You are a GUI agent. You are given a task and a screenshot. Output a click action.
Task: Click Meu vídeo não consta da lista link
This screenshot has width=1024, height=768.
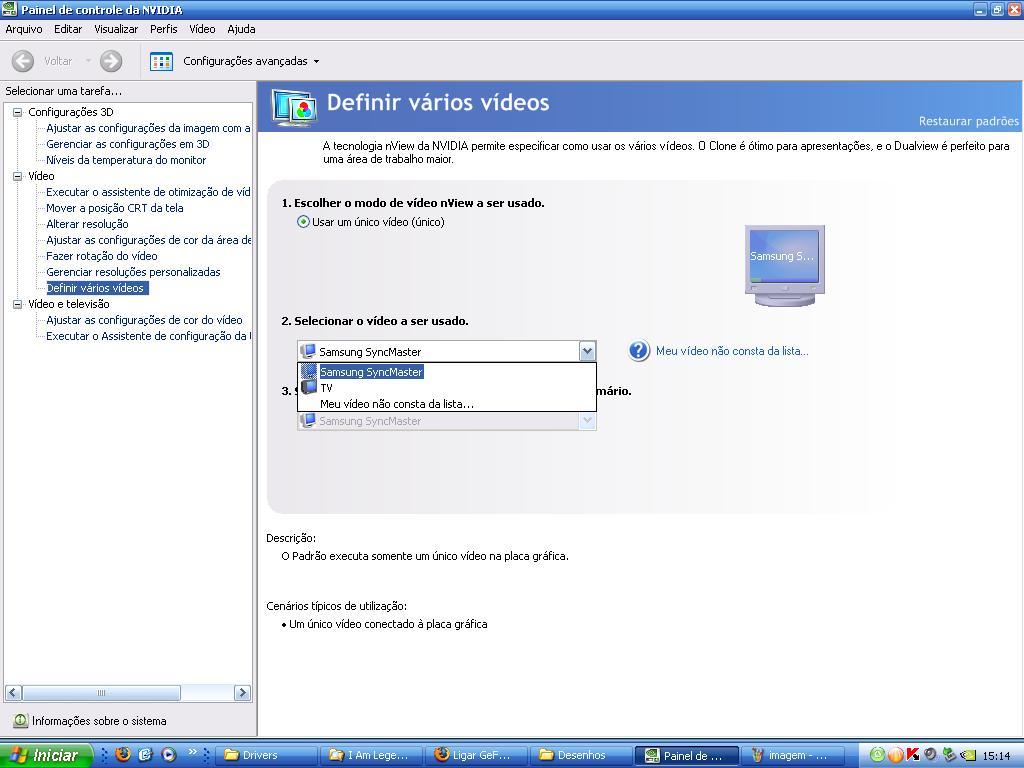[732, 351]
